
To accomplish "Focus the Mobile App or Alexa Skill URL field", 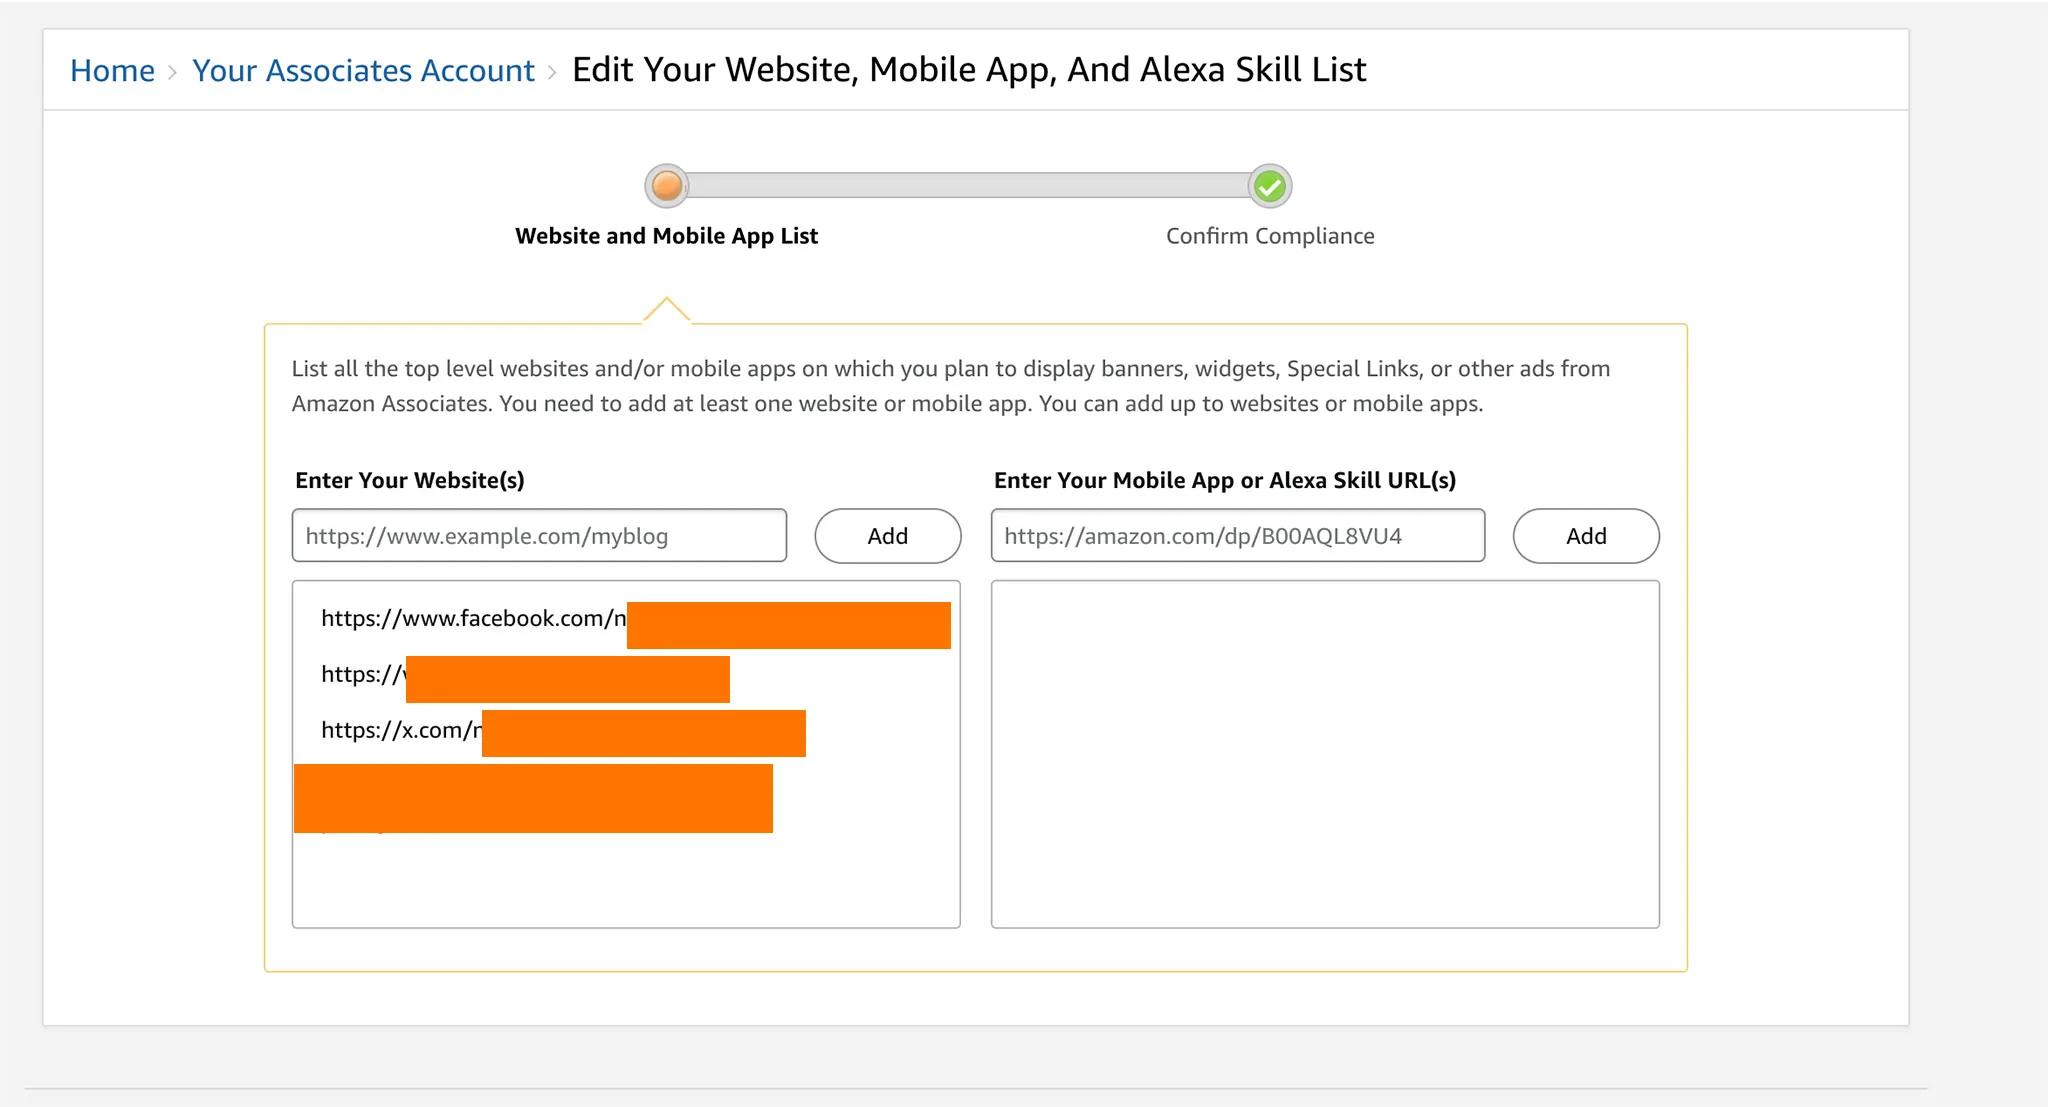I will pyautogui.click(x=1238, y=536).
